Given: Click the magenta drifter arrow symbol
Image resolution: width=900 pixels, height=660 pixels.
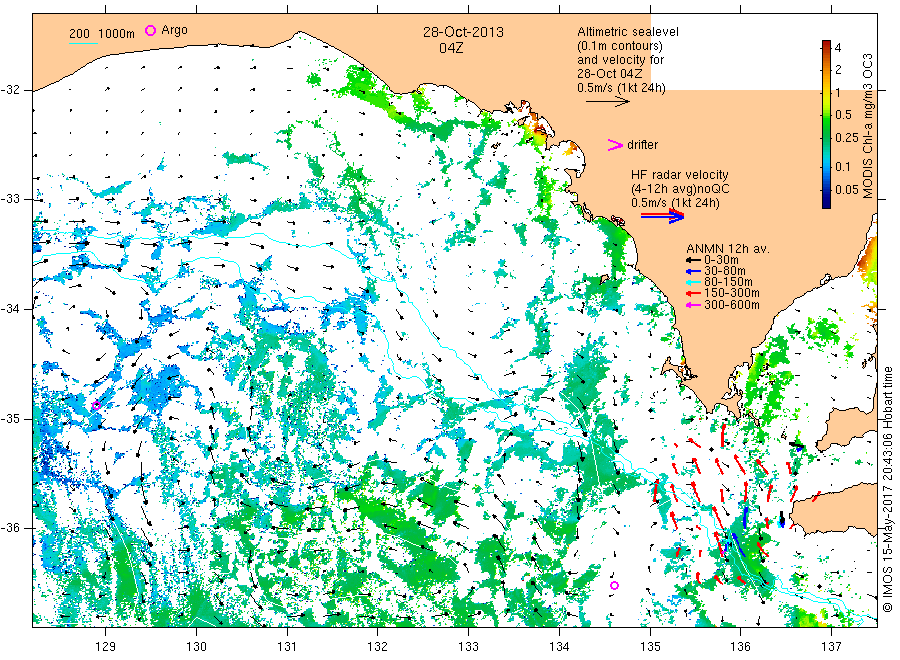Looking at the screenshot, I should click(615, 145).
